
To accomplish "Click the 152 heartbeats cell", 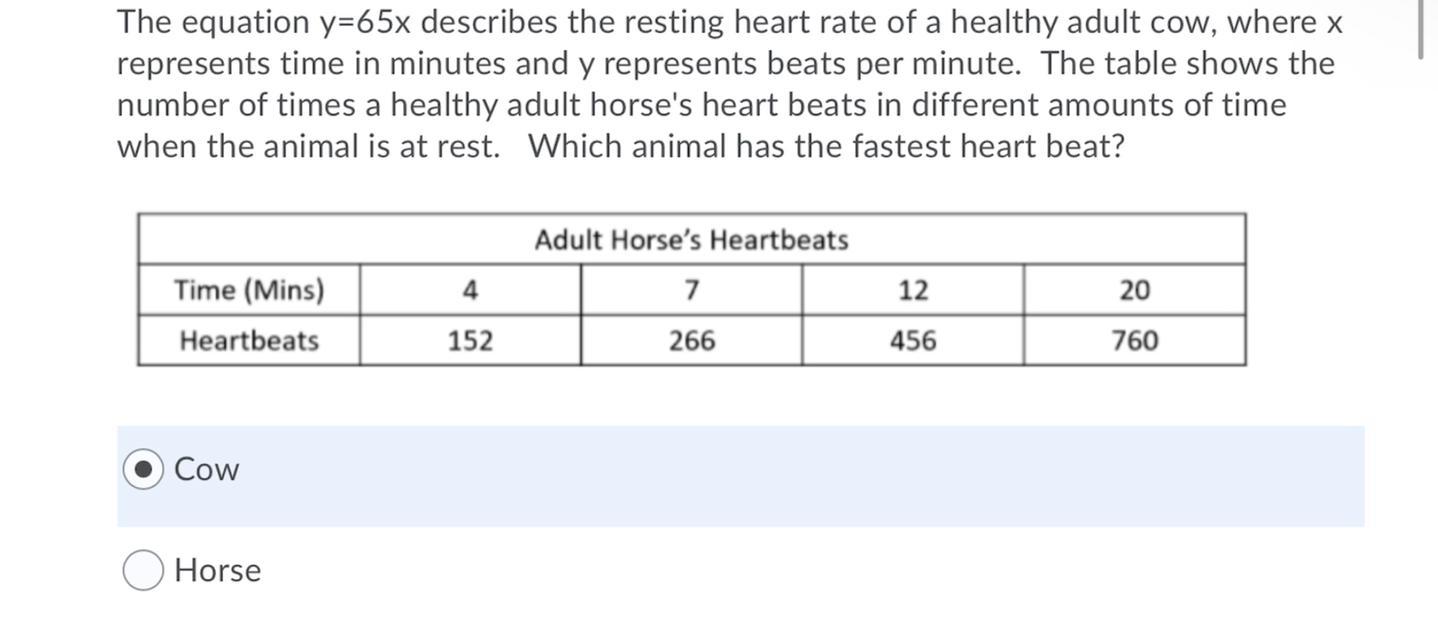I will pos(470,340).
